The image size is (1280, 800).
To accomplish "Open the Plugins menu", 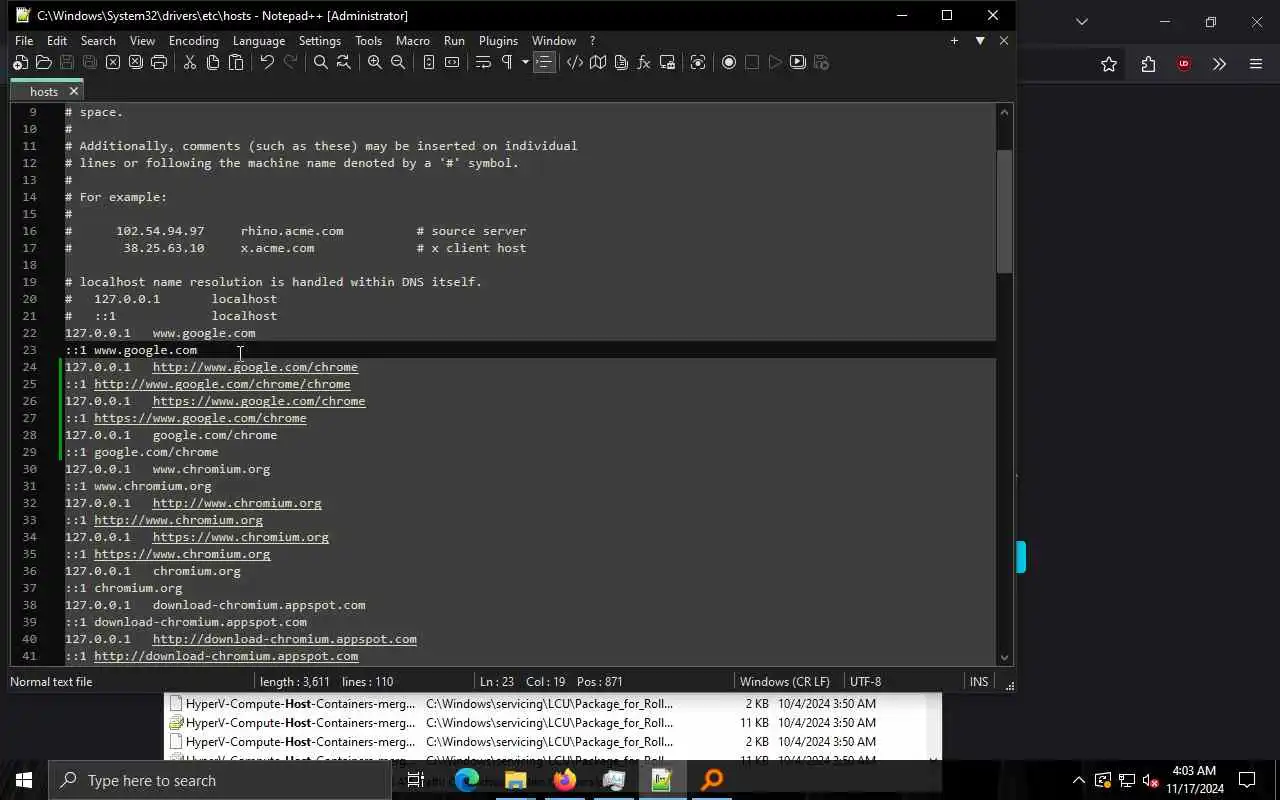I will 498,41.
